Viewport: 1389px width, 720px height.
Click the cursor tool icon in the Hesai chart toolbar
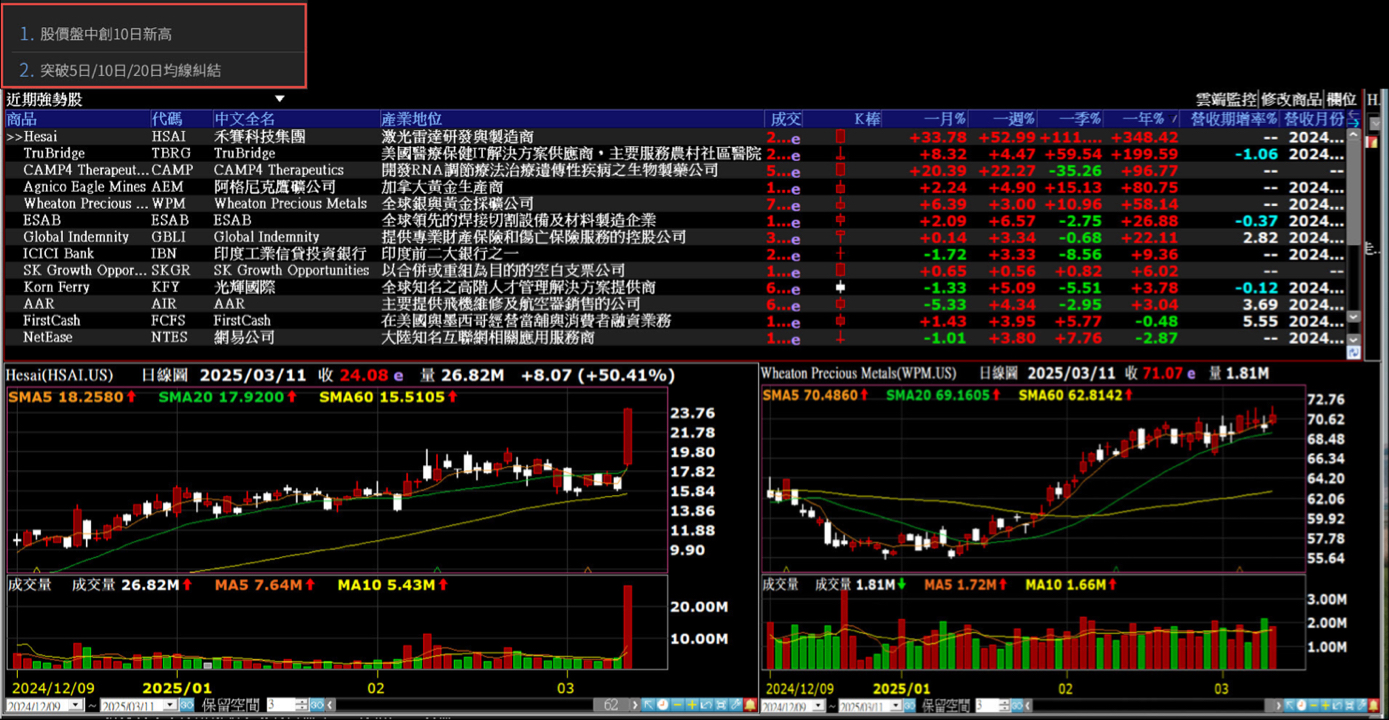point(648,705)
